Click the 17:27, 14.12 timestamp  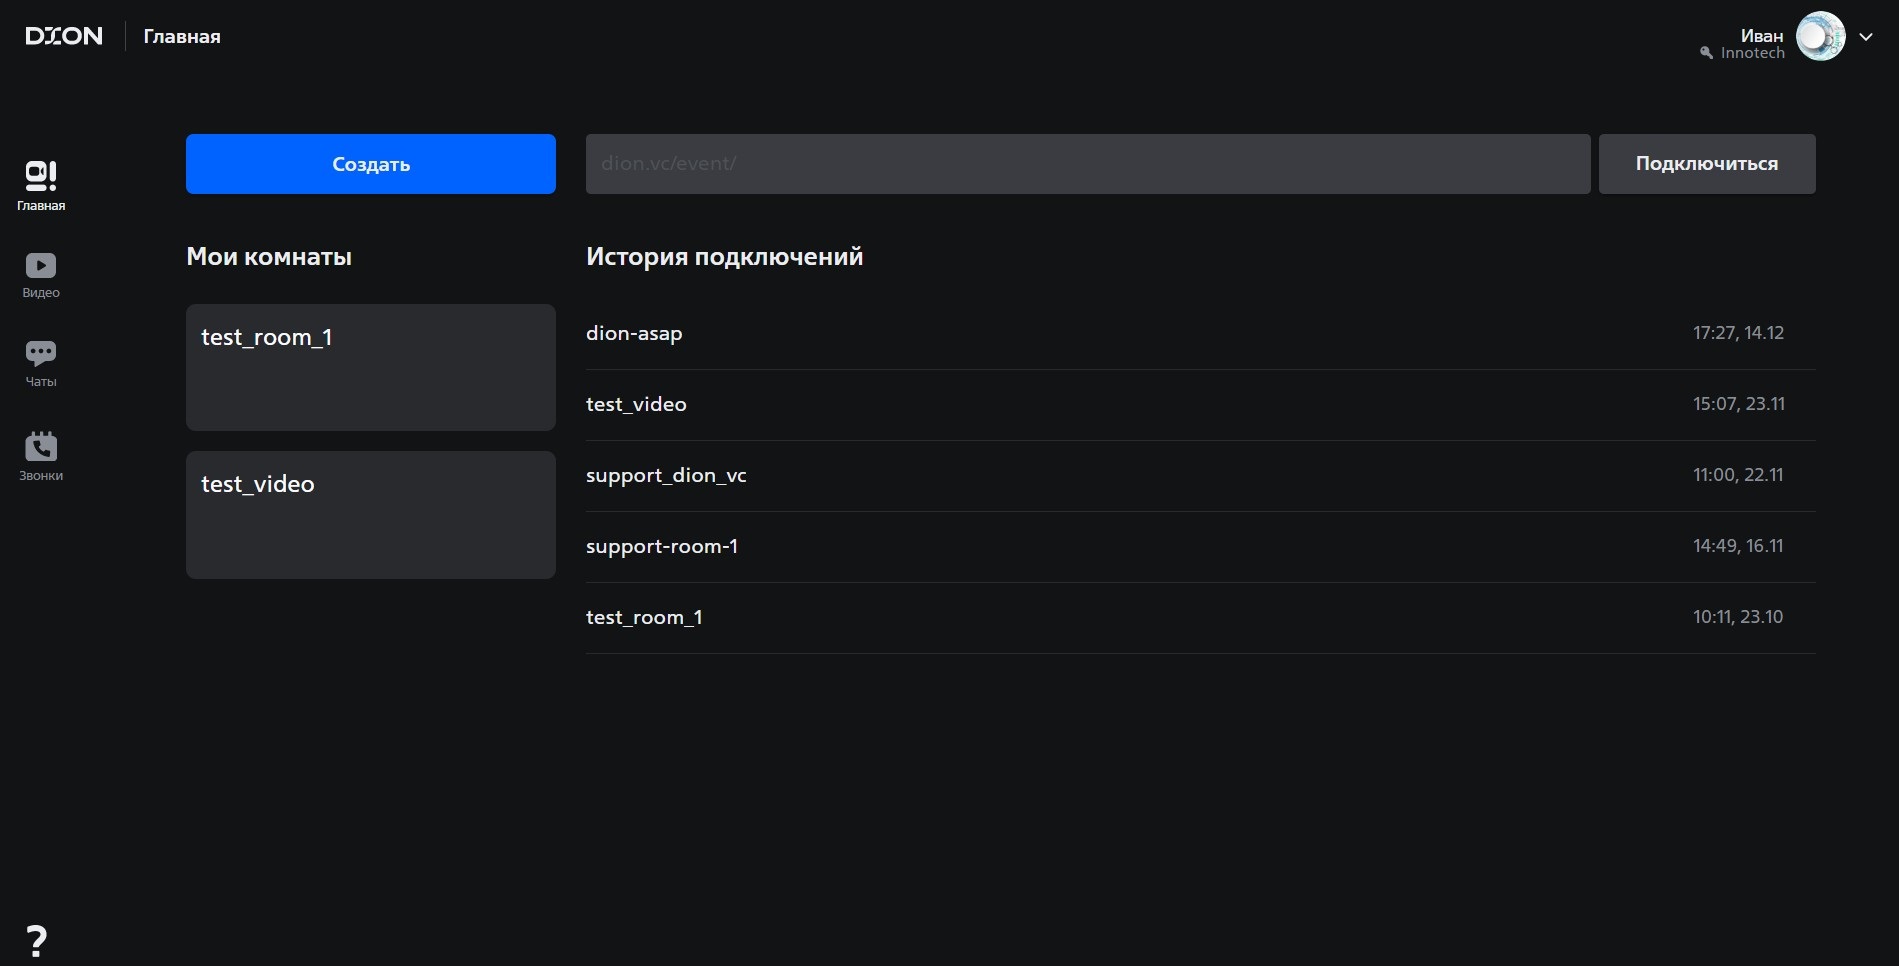click(1738, 333)
